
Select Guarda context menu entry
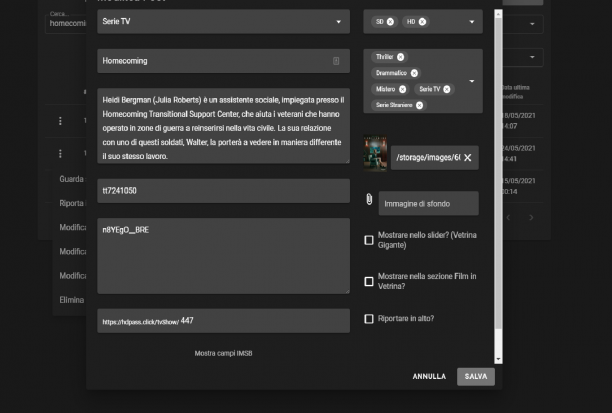pos(71,179)
